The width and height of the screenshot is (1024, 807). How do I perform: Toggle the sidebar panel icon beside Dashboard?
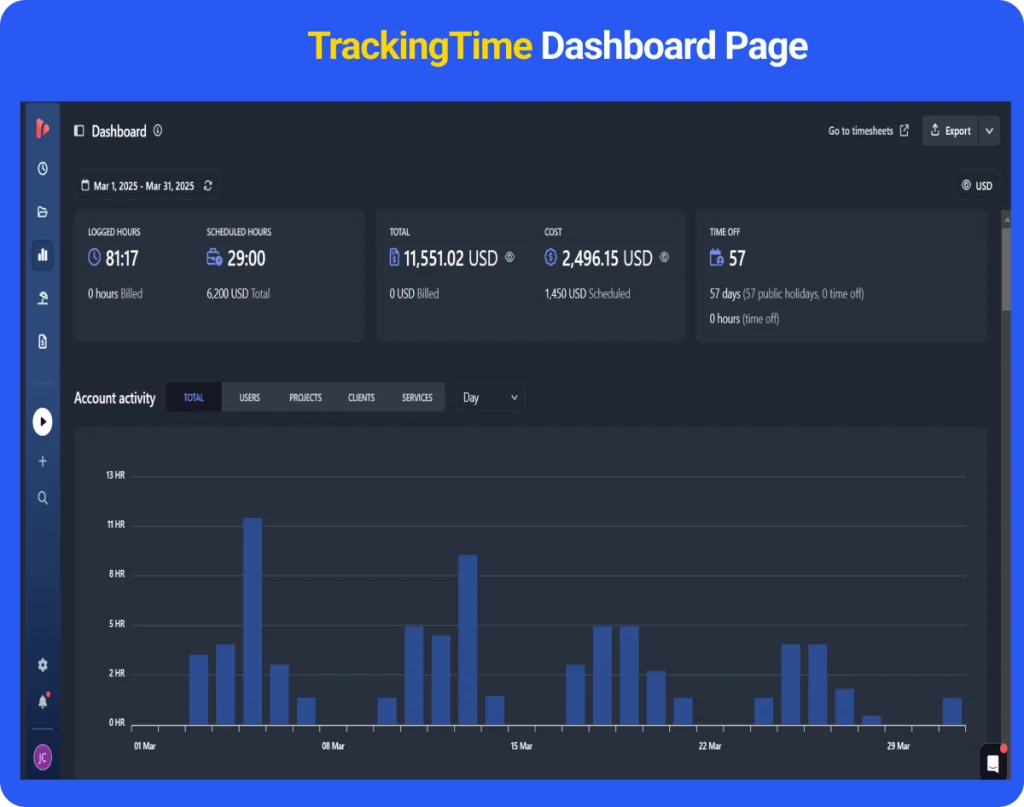tap(79, 131)
